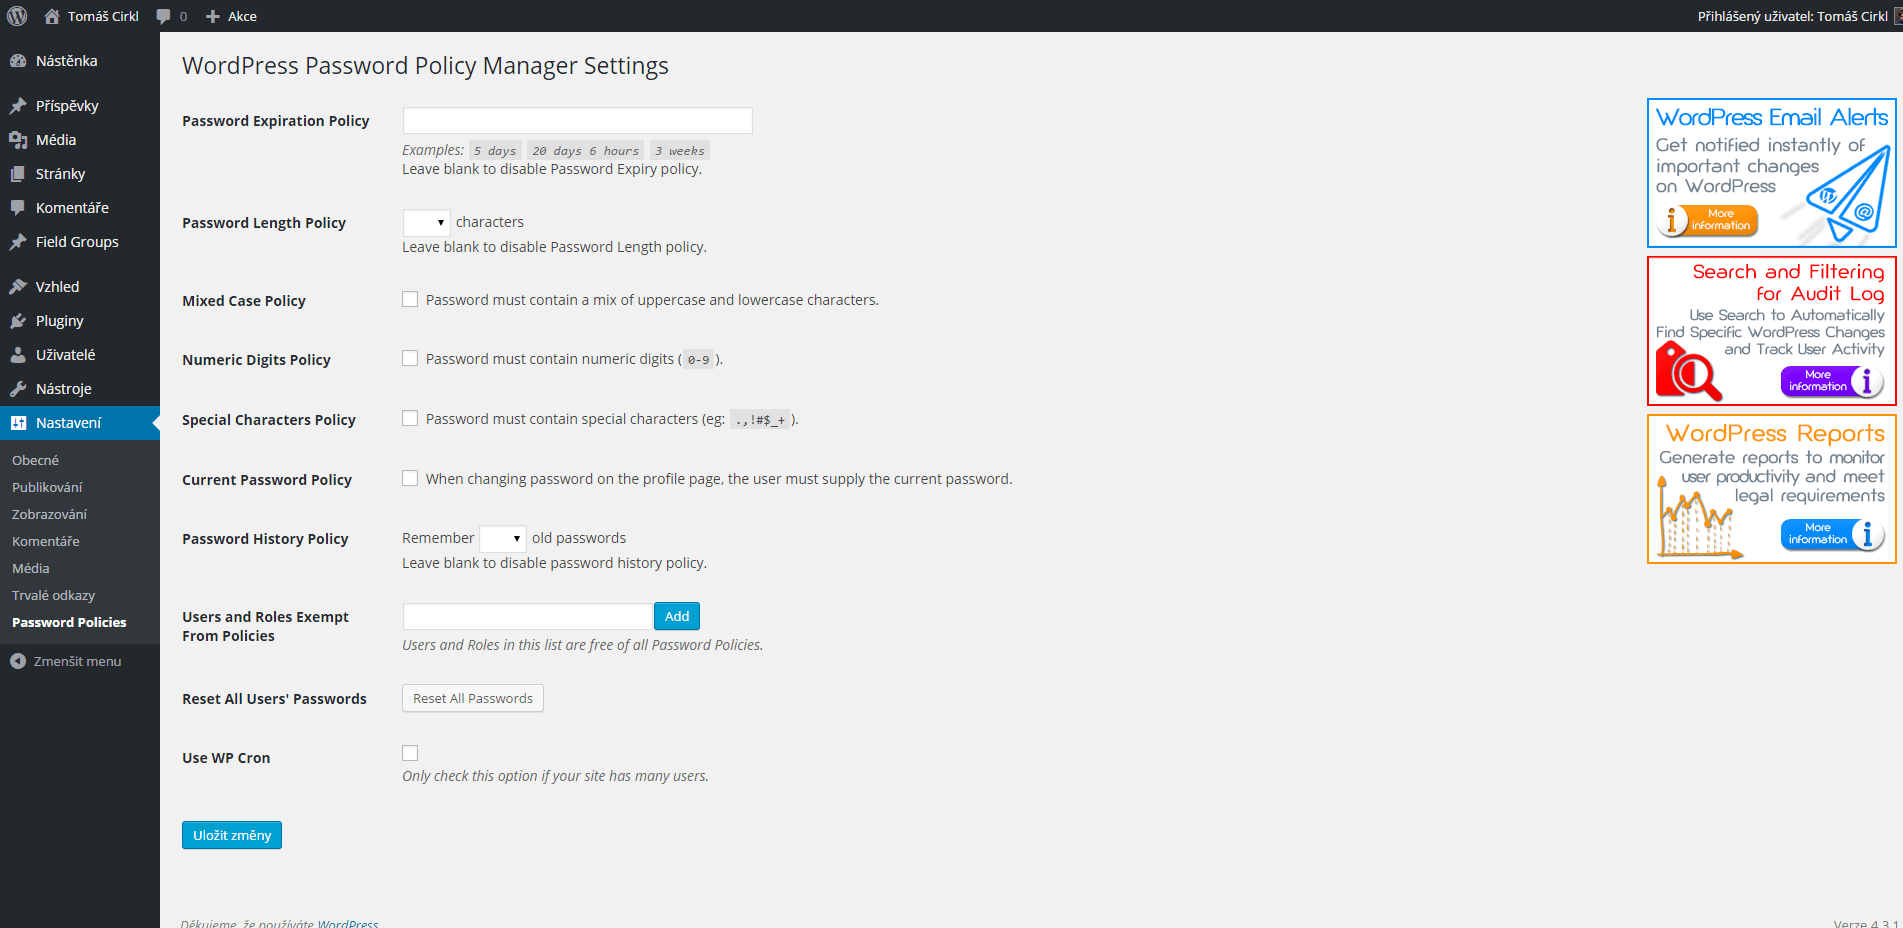
Task: Open the comments bubble icon in admin bar
Action: pyautogui.click(x=164, y=16)
